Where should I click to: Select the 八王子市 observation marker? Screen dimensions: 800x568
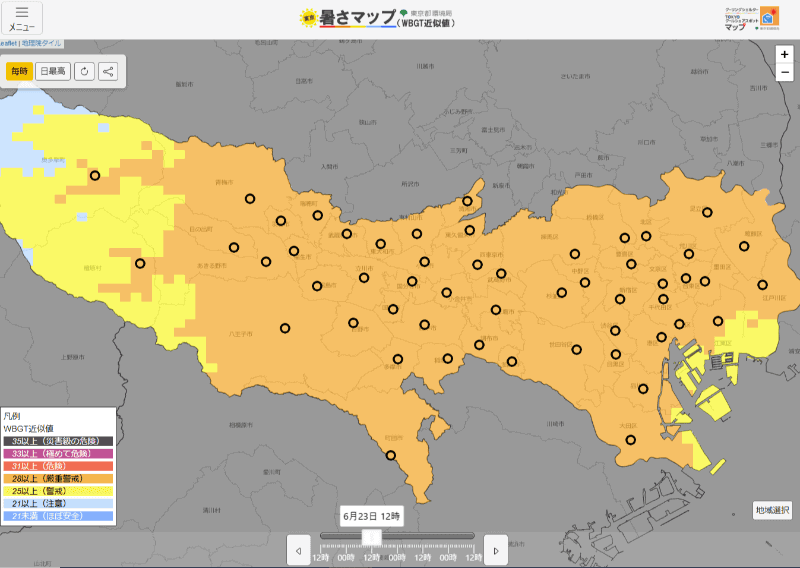pyautogui.click(x=285, y=328)
